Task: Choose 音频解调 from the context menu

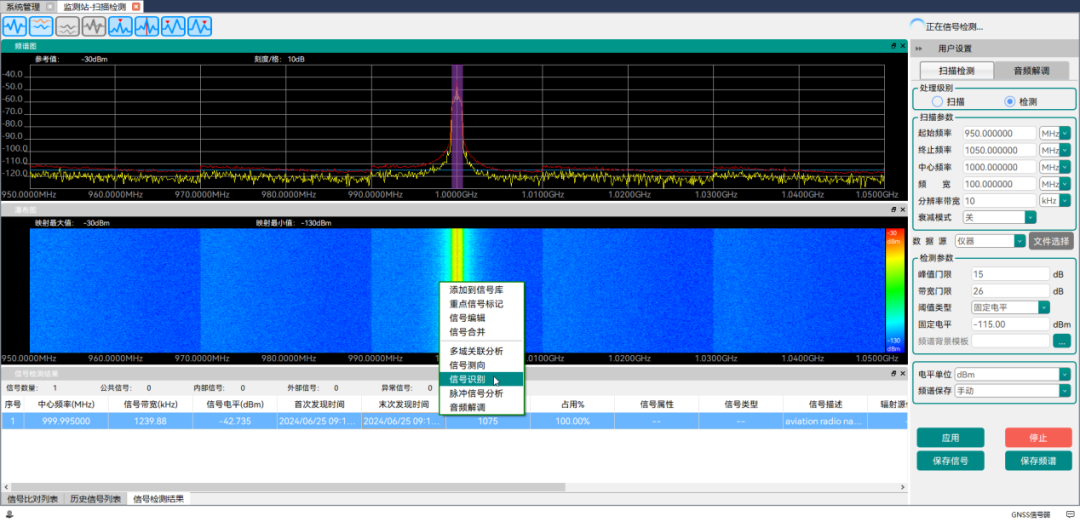Action: 482,408
